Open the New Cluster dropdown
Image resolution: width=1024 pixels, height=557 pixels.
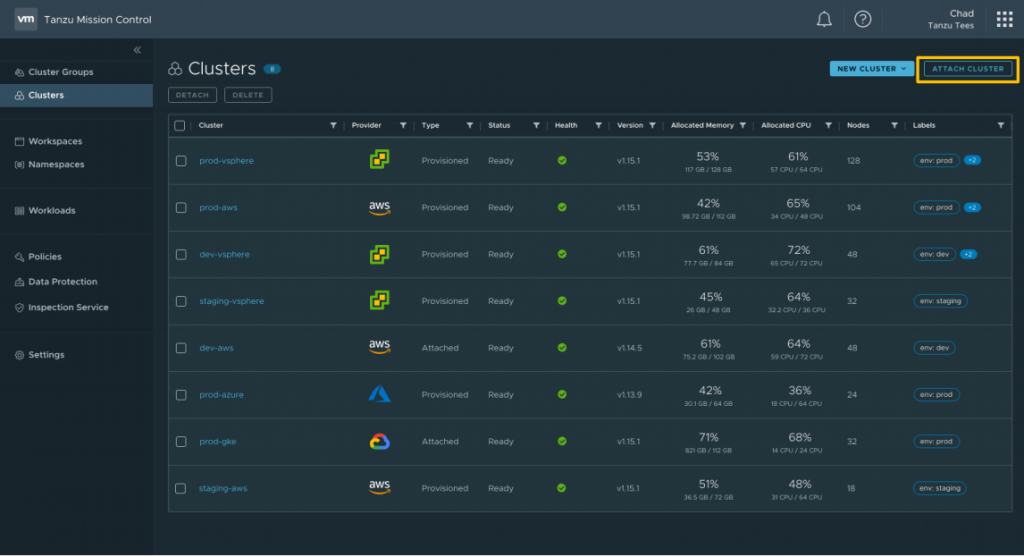871,69
